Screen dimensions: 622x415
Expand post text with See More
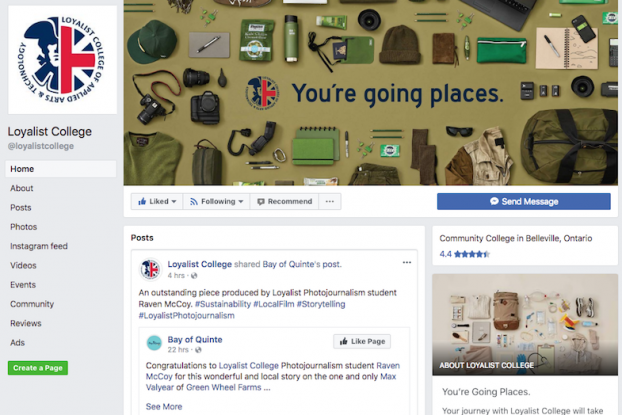tap(164, 407)
